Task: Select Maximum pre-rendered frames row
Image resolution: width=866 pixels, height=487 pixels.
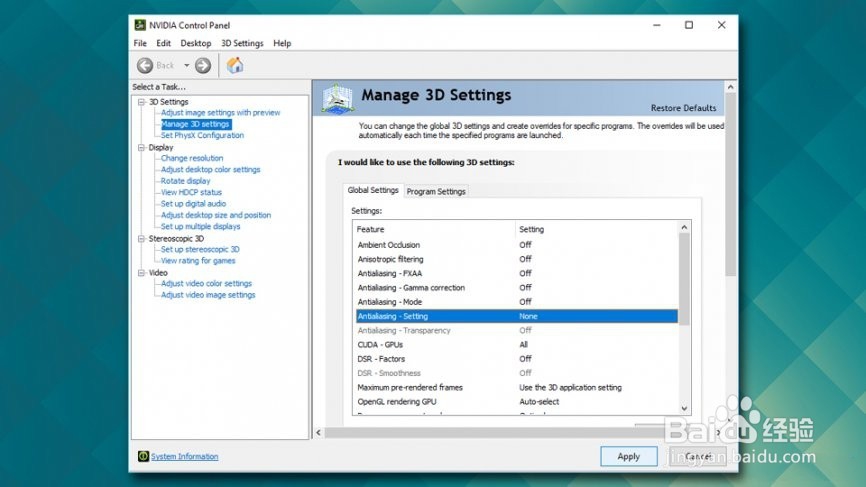Action: point(517,388)
